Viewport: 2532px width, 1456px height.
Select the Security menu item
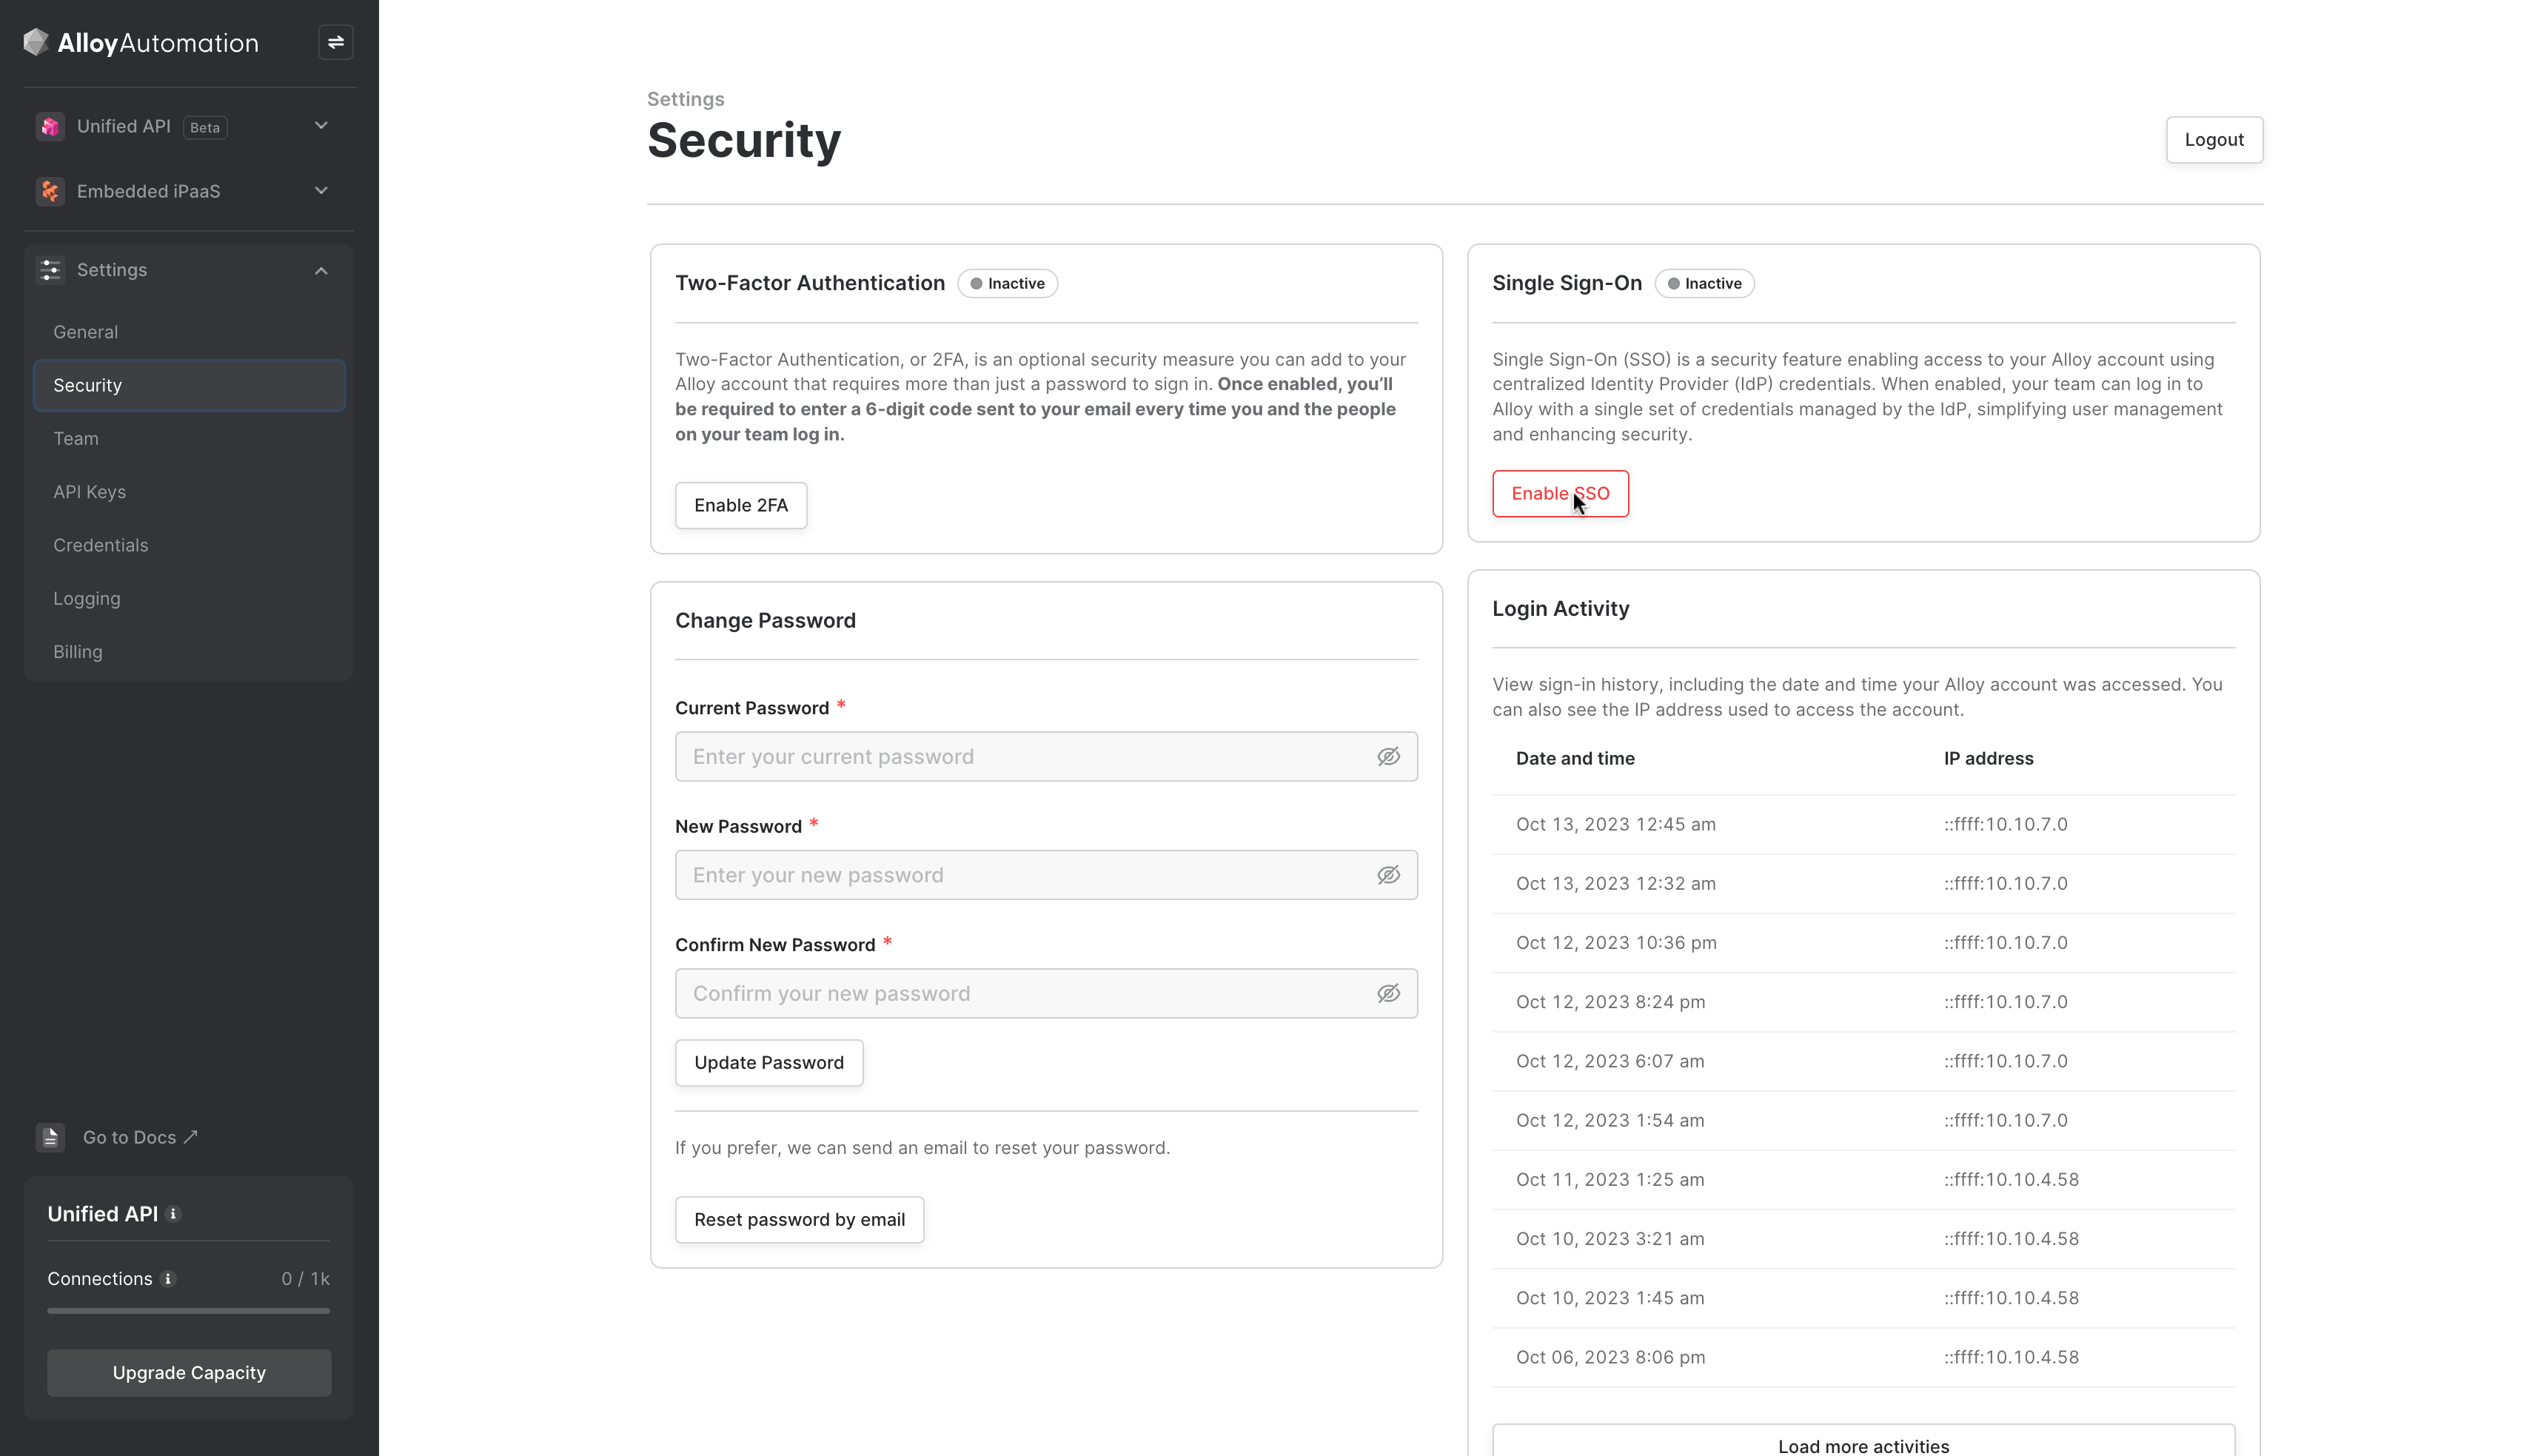click(x=189, y=385)
